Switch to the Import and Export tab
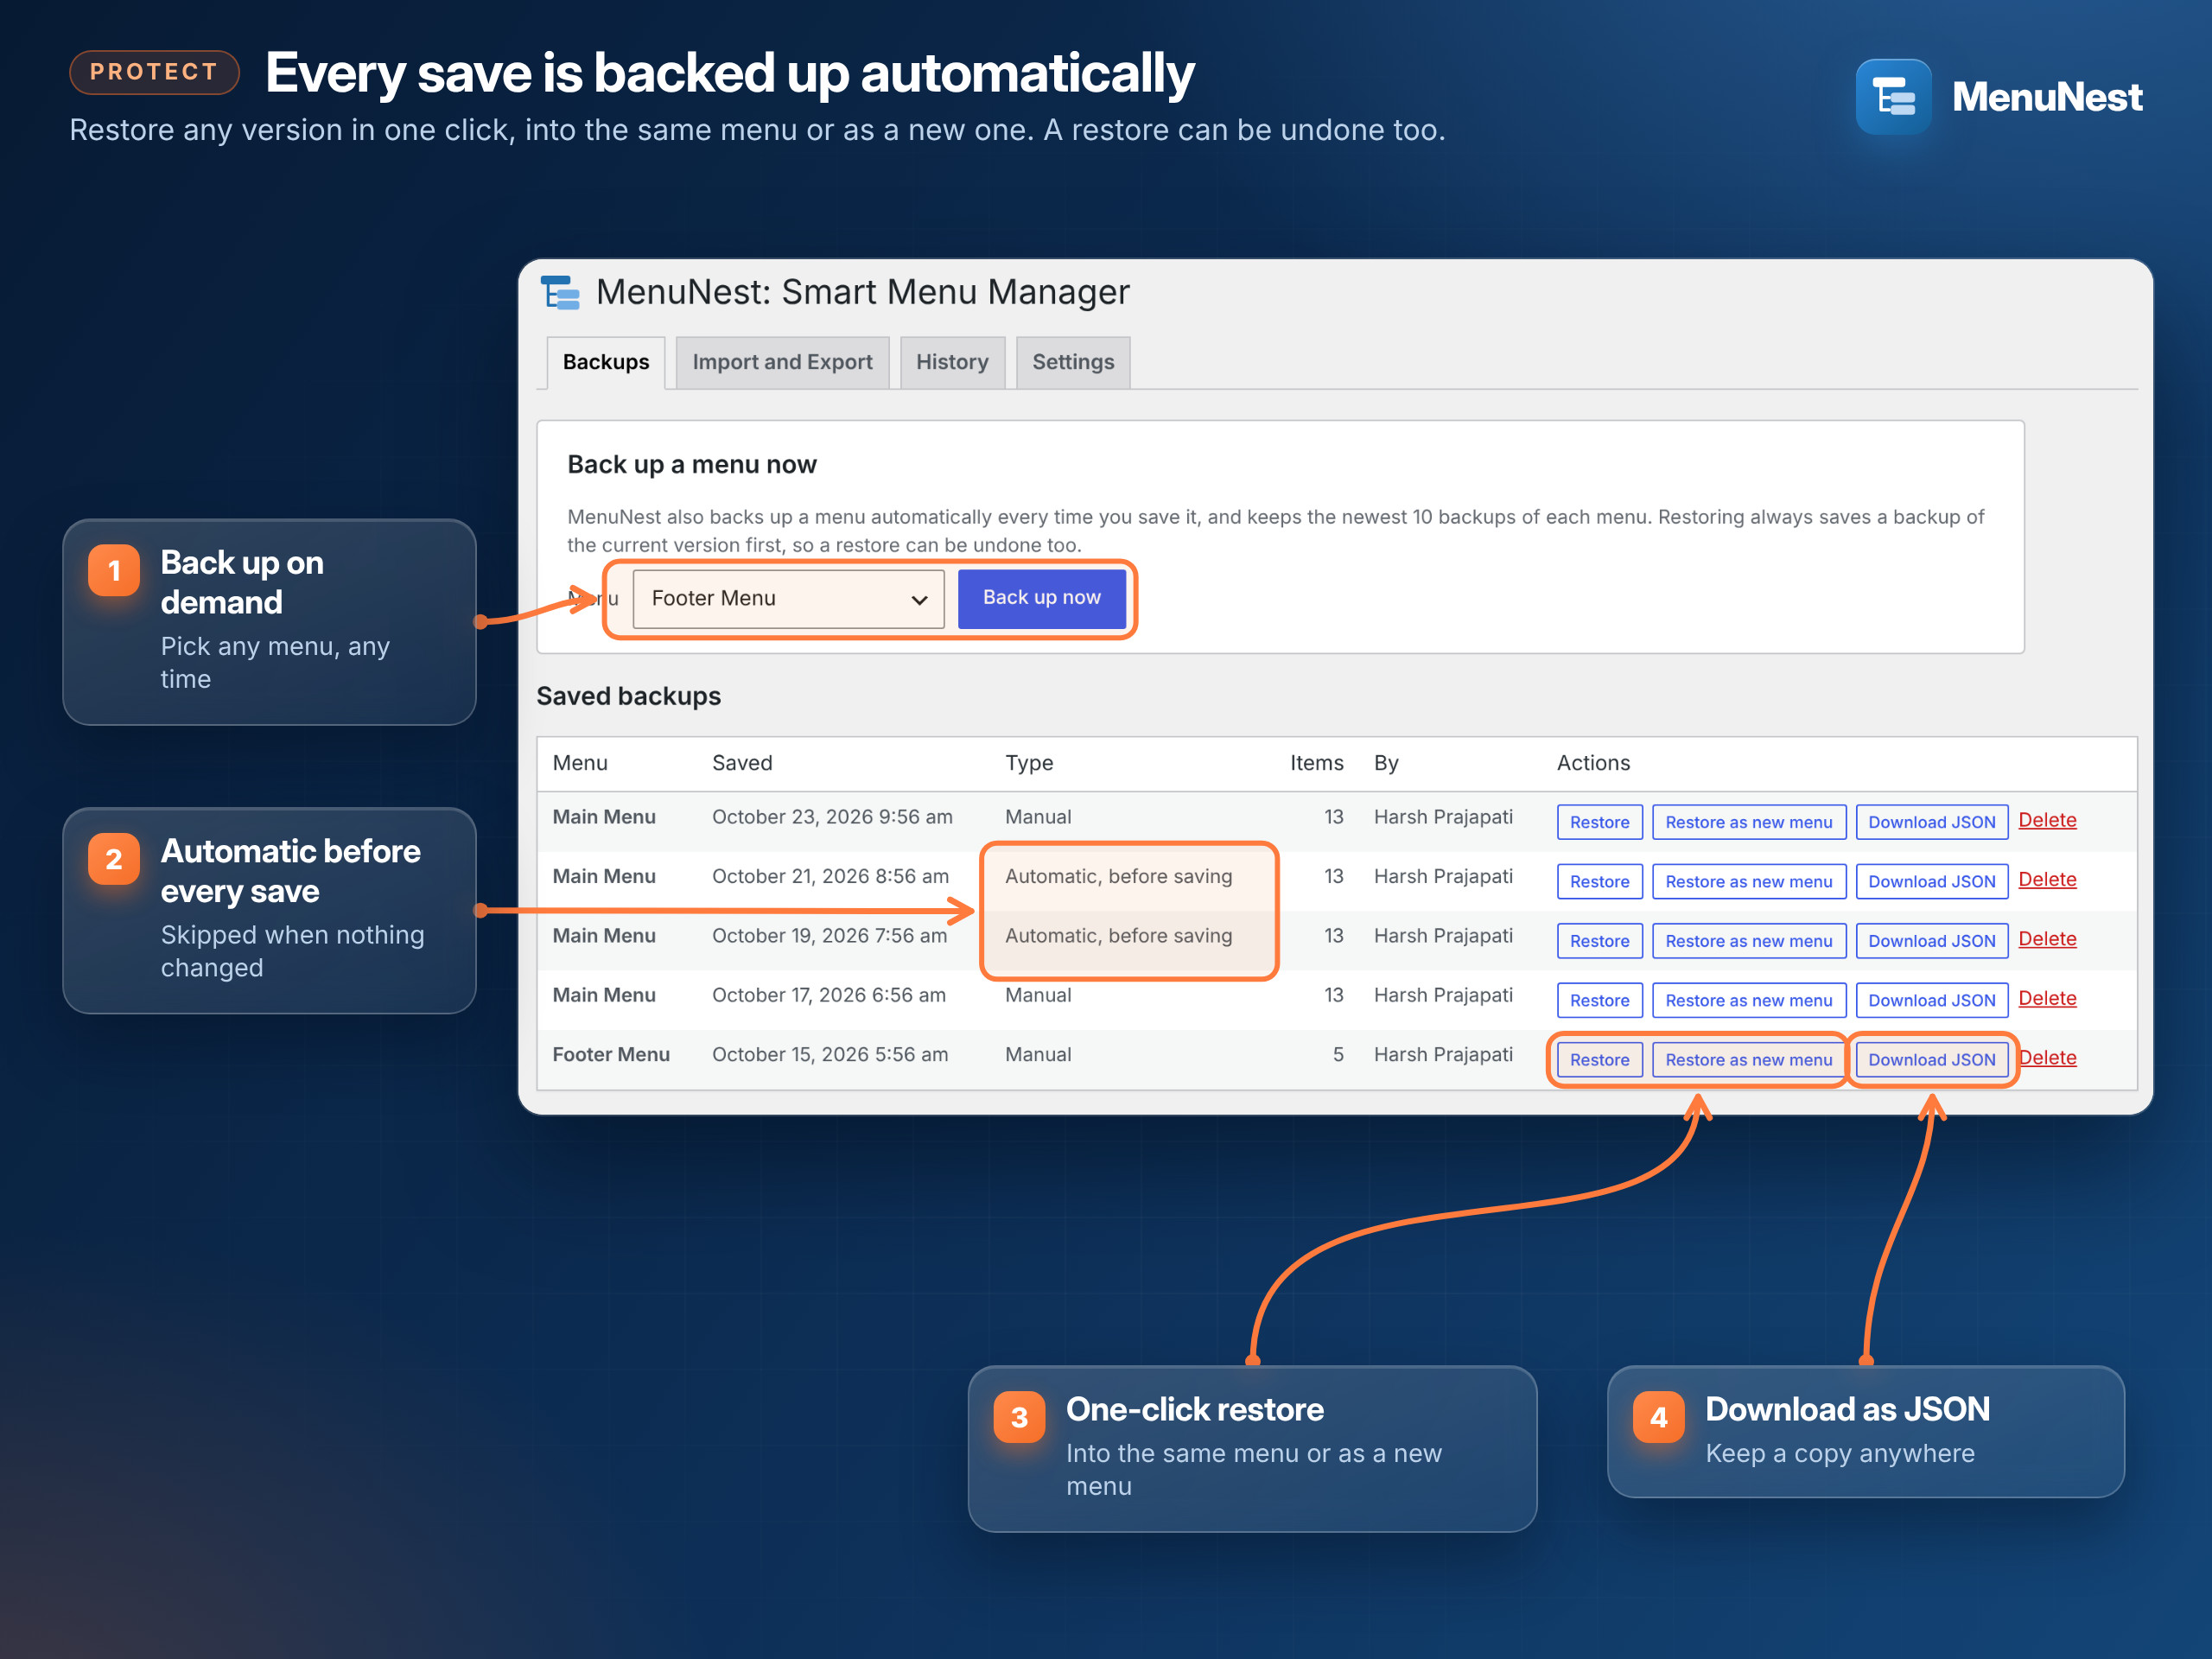 tap(782, 362)
